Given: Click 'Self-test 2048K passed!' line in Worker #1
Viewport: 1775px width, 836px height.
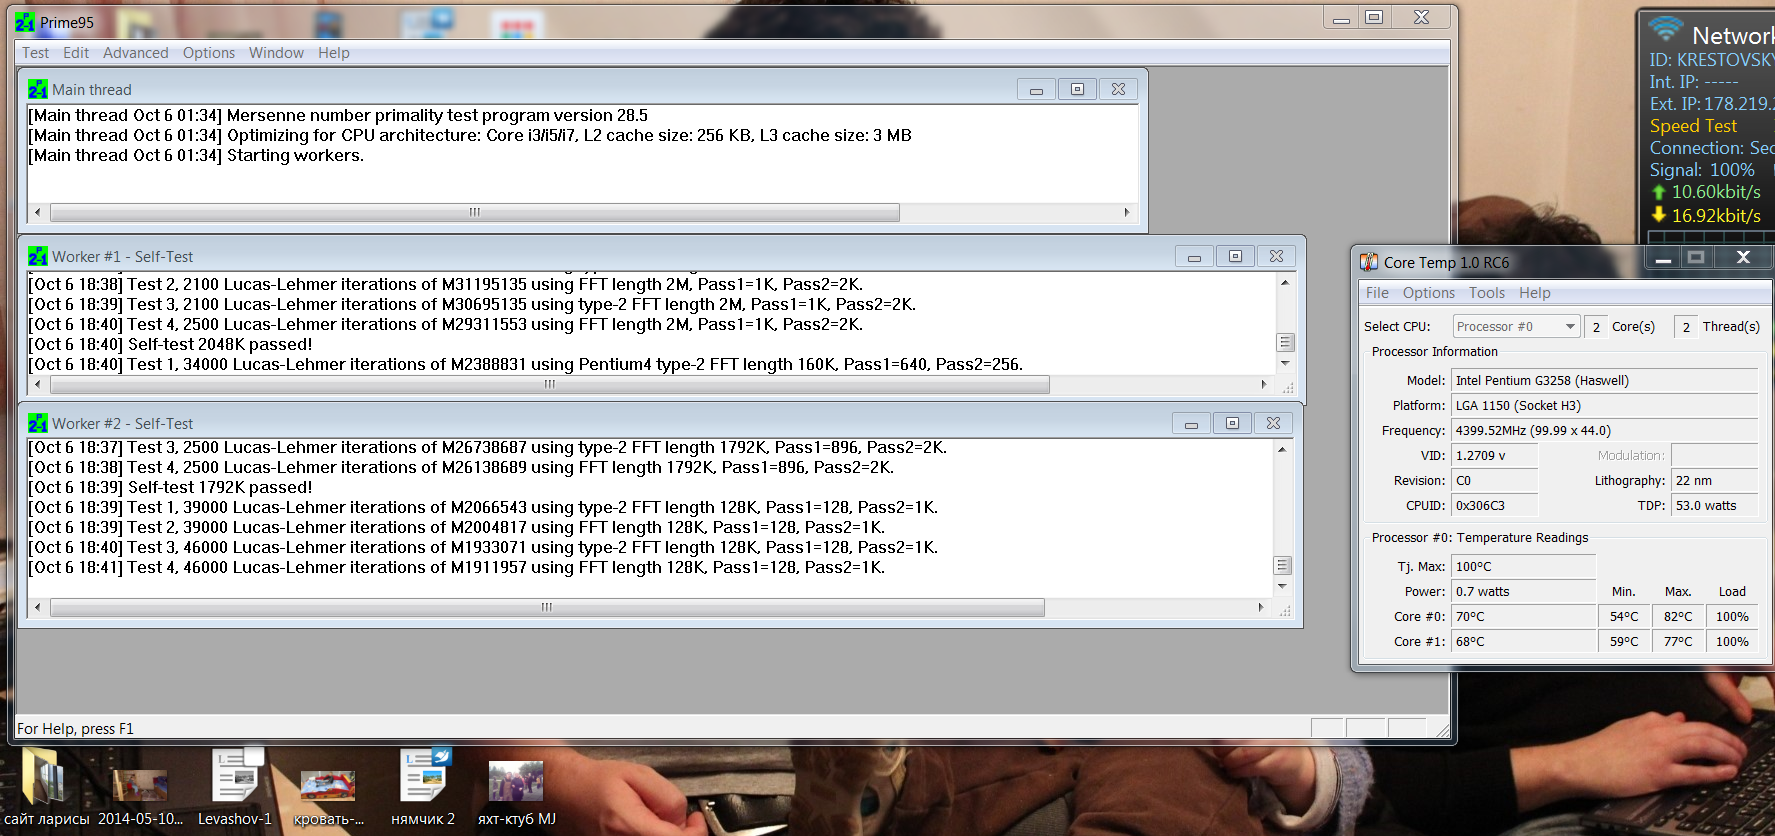Looking at the screenshot, I should pos(170,344).
